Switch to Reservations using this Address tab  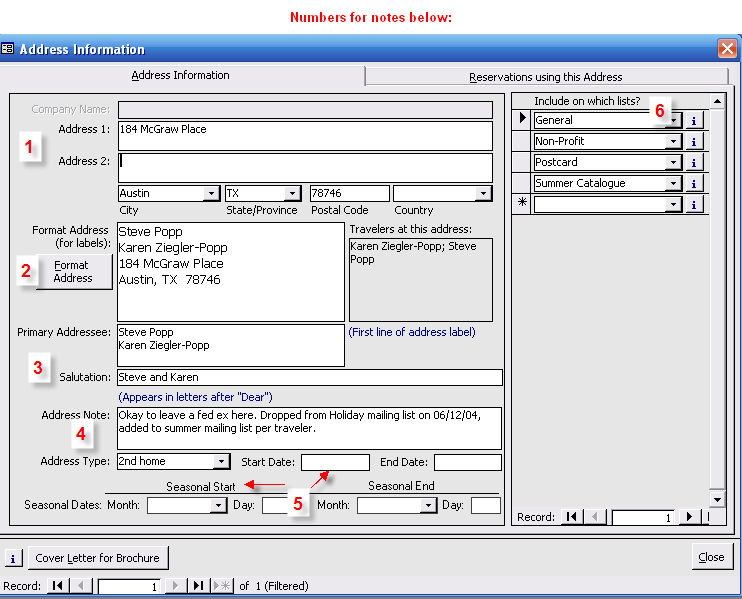click(545, 77)
